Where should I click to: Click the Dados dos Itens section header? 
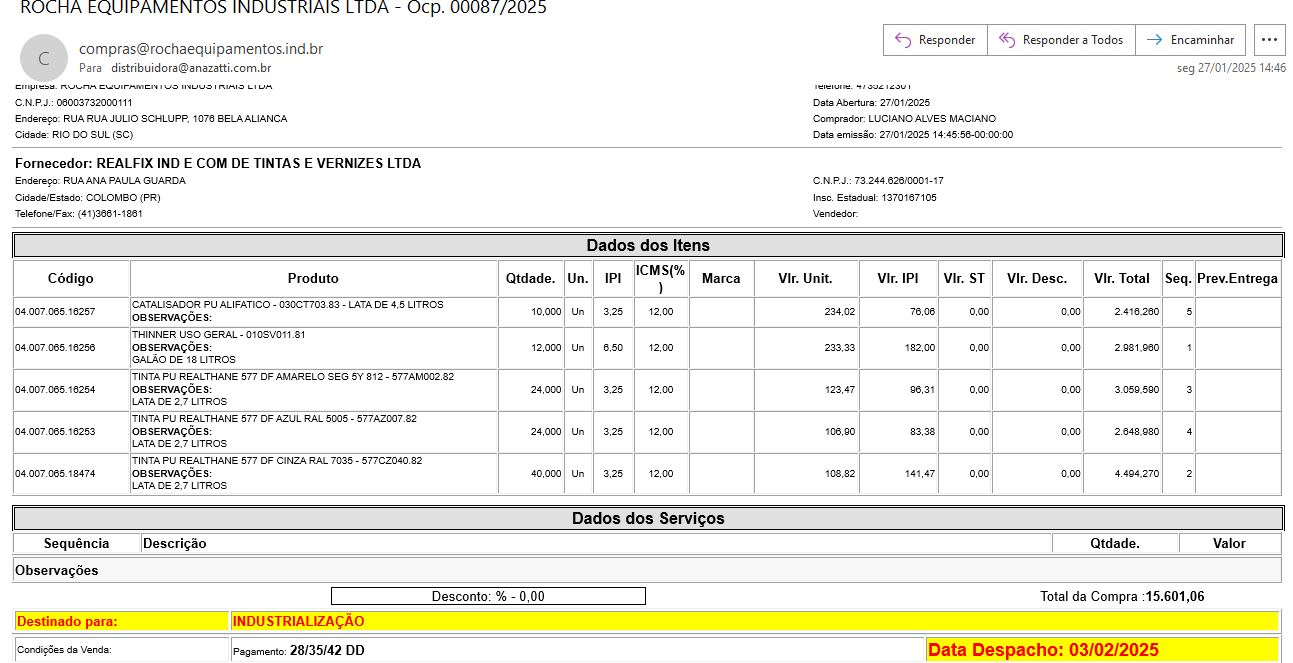647,245
